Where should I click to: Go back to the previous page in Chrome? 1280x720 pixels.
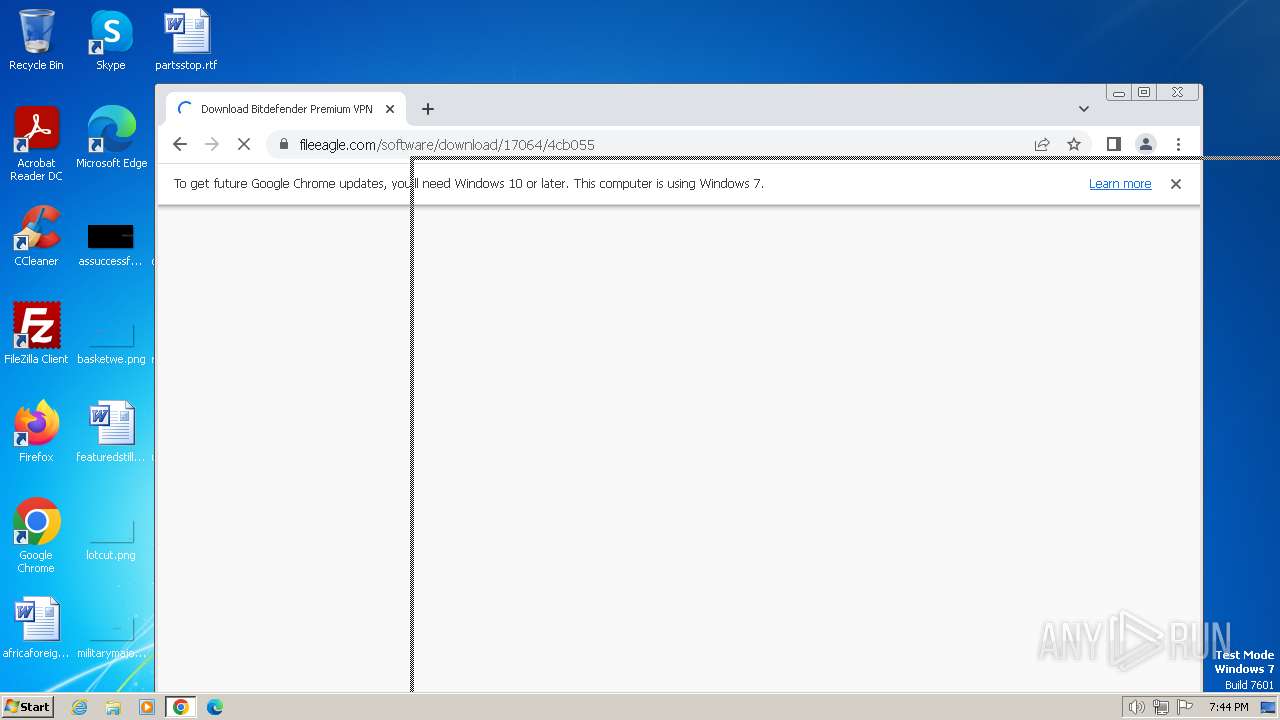click(x=180, y=144)
